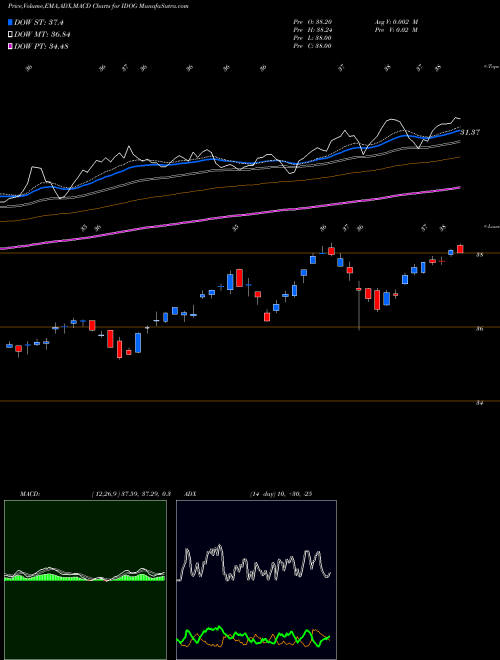Click the blue DOW ST legend swatch

(x=10, y=22)
